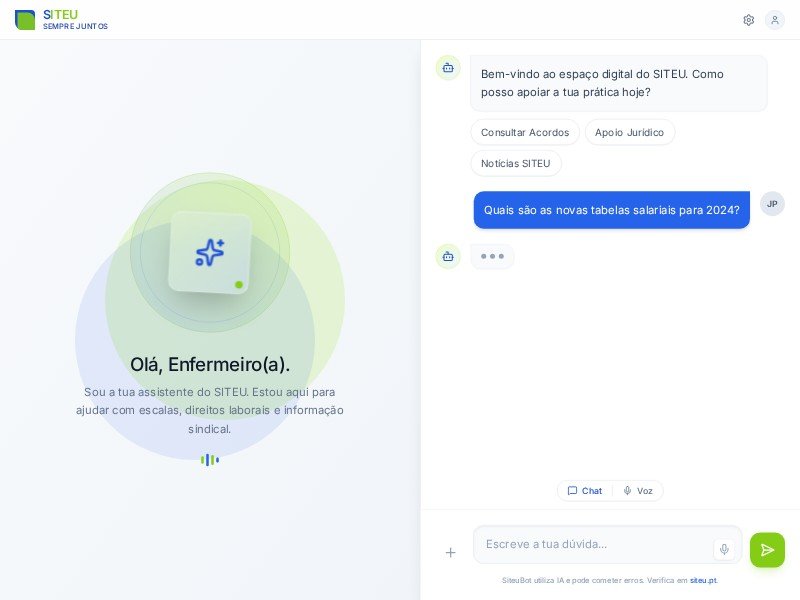Open Notícias SITEU quick option

pos(516,163)
